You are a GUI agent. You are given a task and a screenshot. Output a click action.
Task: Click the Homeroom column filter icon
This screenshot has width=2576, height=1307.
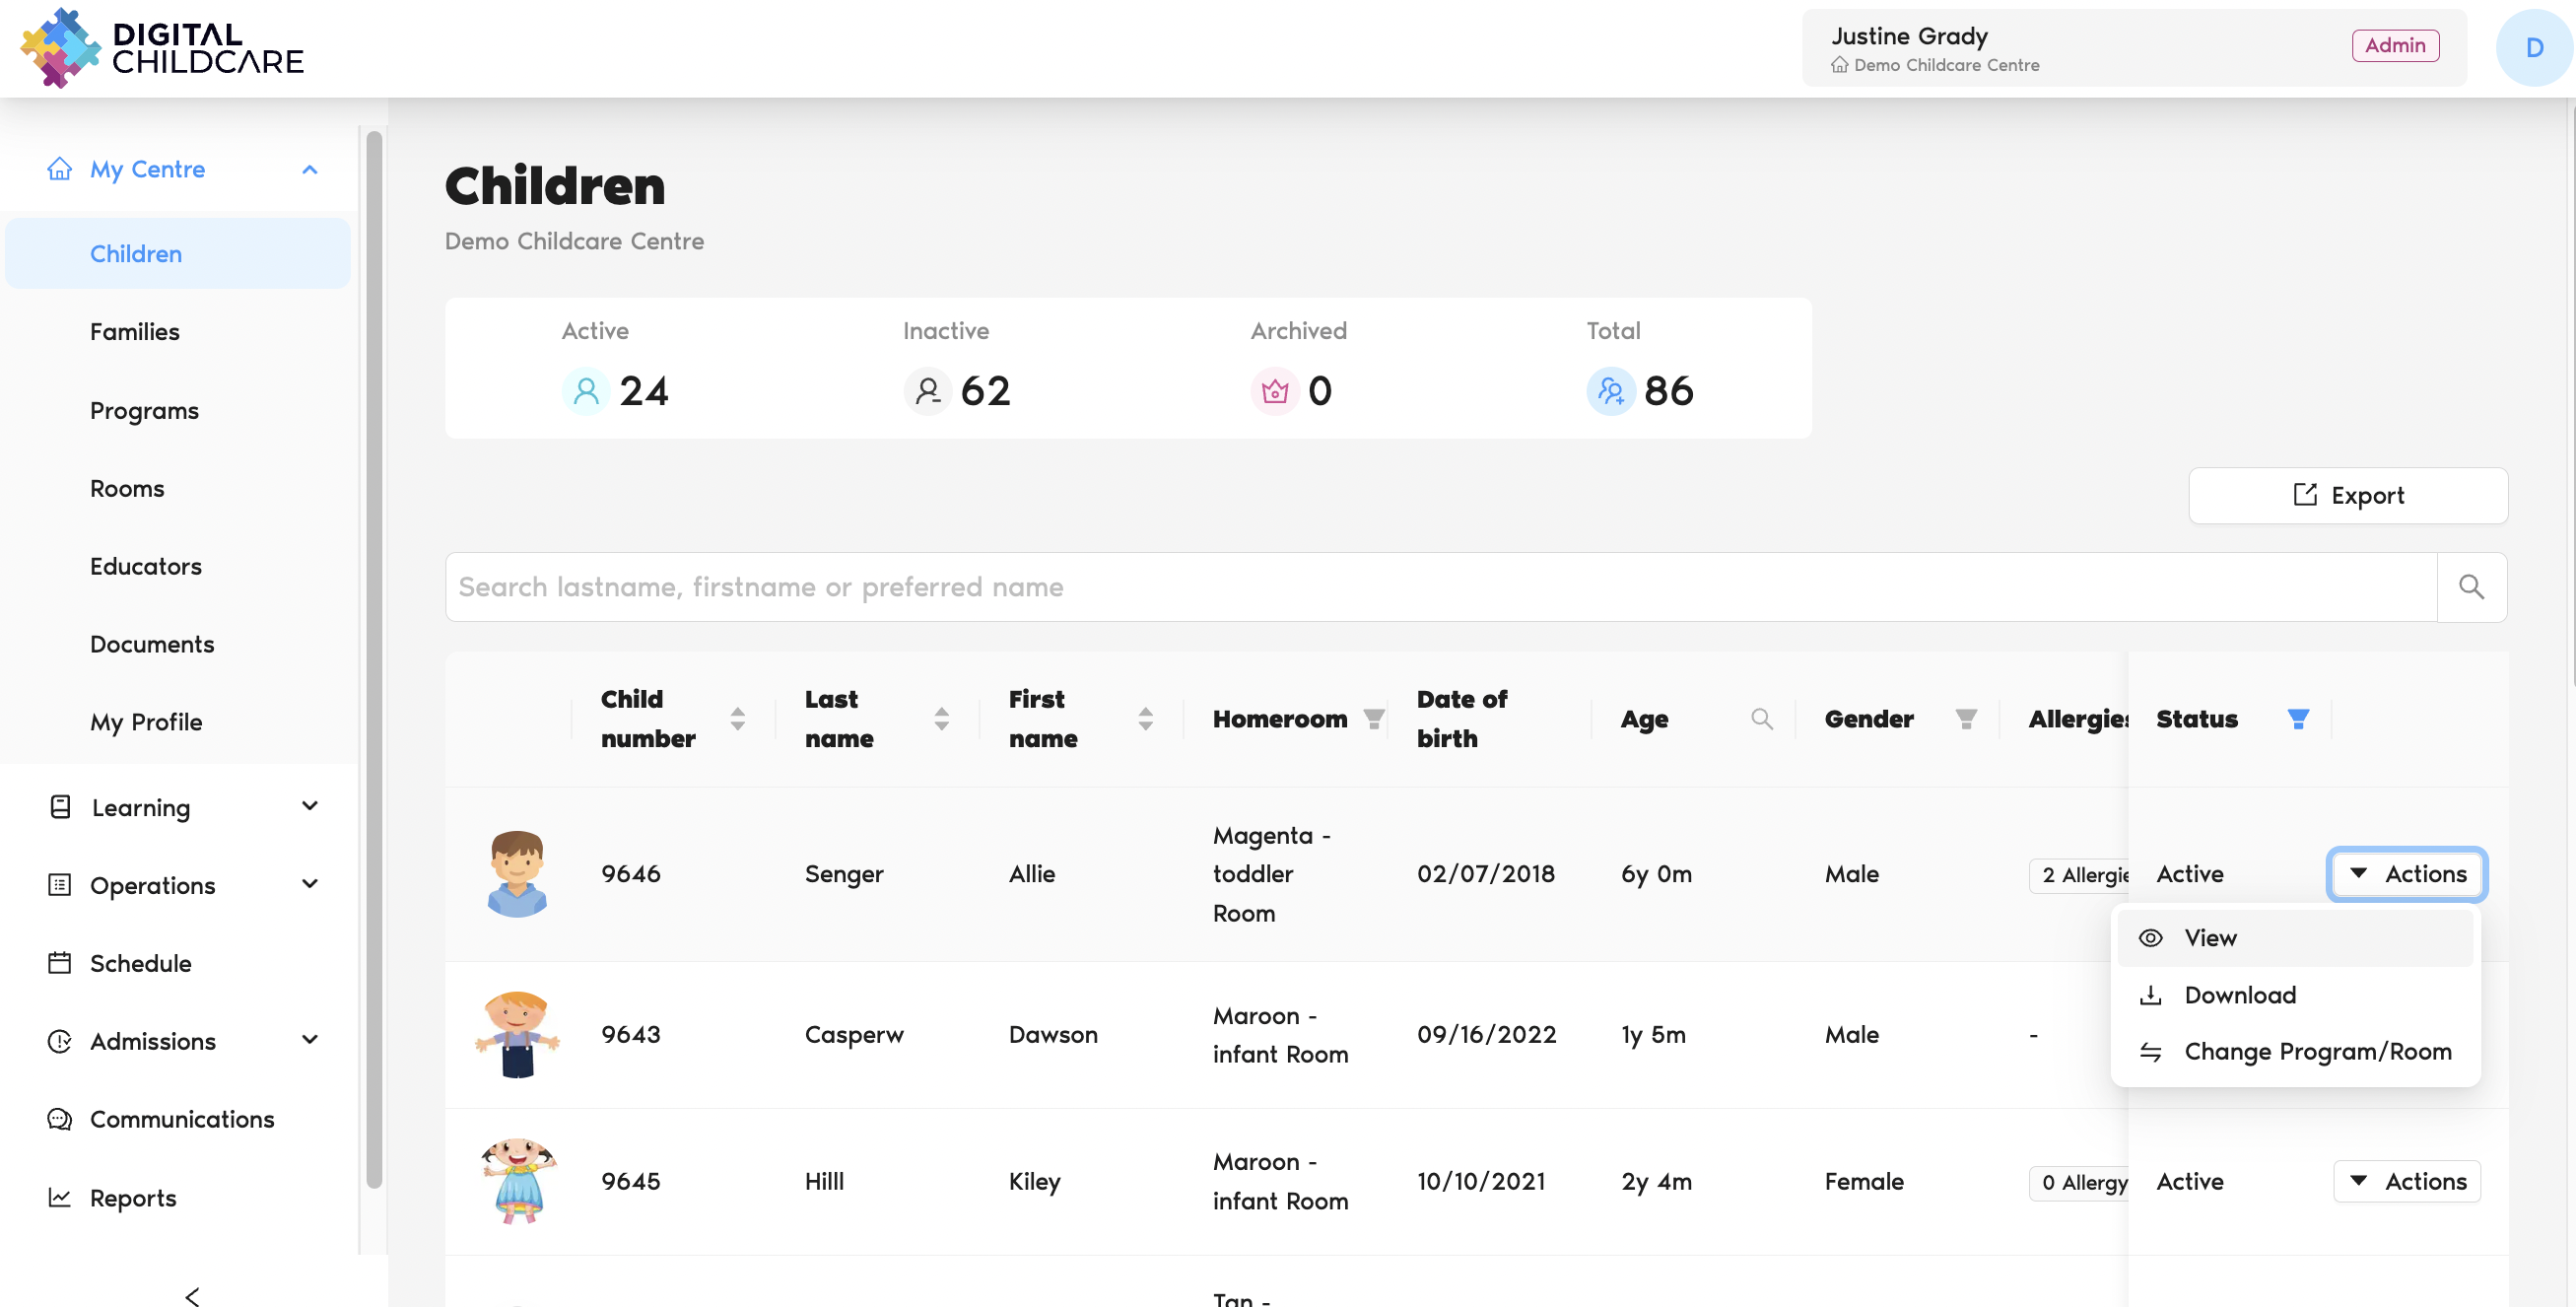point(1373,719)
